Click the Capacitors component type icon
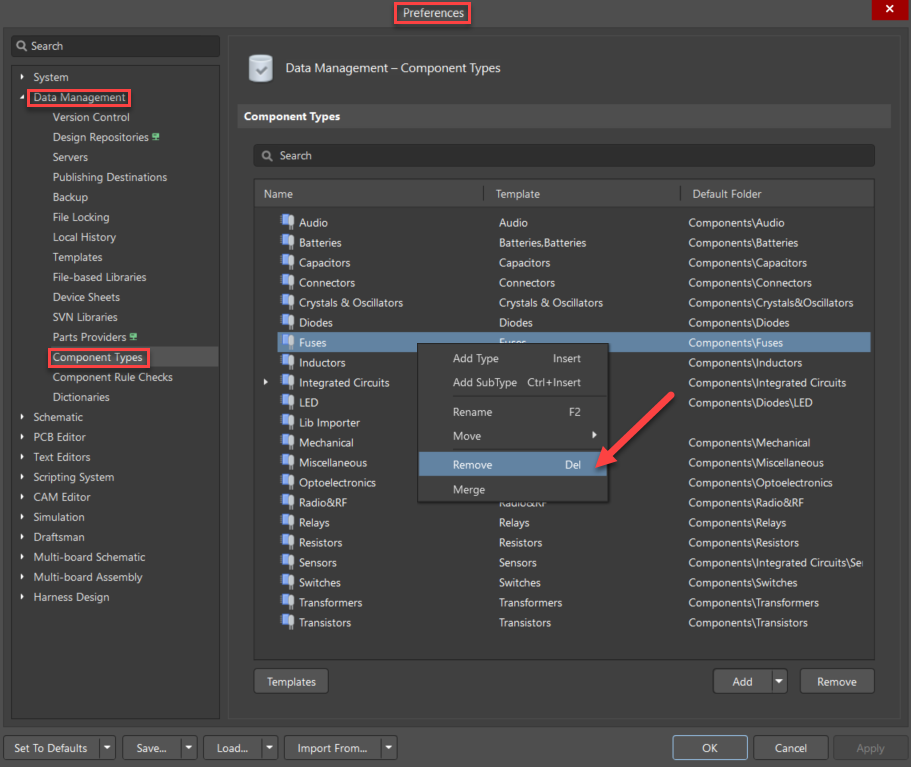Image resolution: width=911 pixels, height=767 pixels. pos(288,261)
